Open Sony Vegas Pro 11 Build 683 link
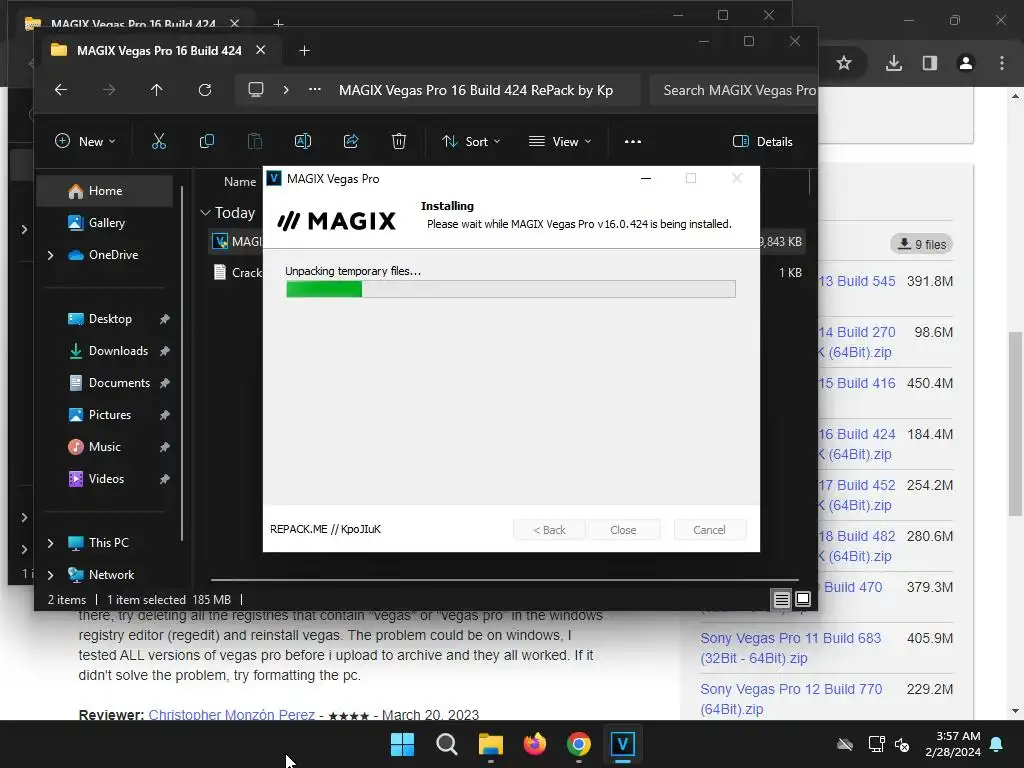The height and width of the screenshot is (768, 1024). tap(790, 648)
